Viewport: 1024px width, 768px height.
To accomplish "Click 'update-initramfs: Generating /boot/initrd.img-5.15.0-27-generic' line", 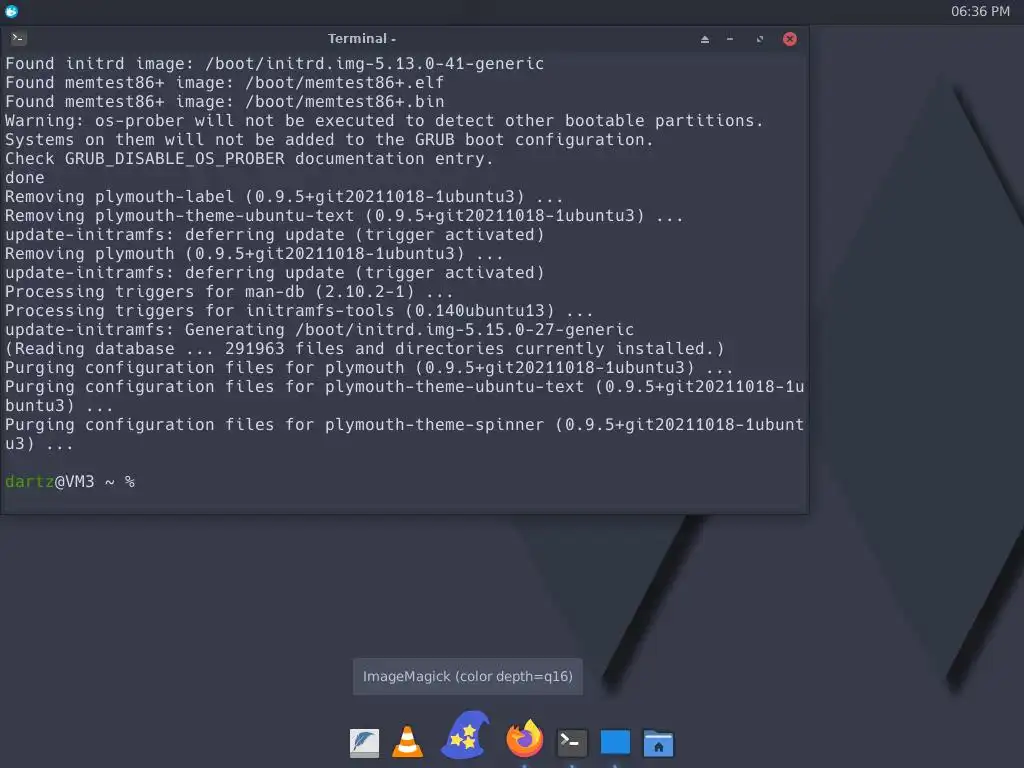I will (319, 330).
